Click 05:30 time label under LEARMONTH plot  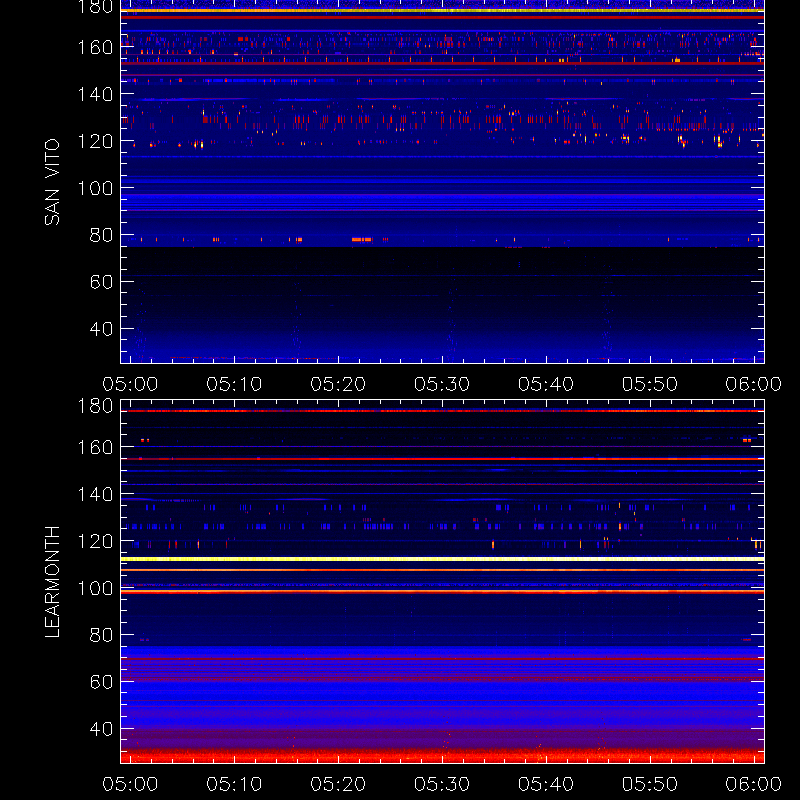(x=442, y=784)
